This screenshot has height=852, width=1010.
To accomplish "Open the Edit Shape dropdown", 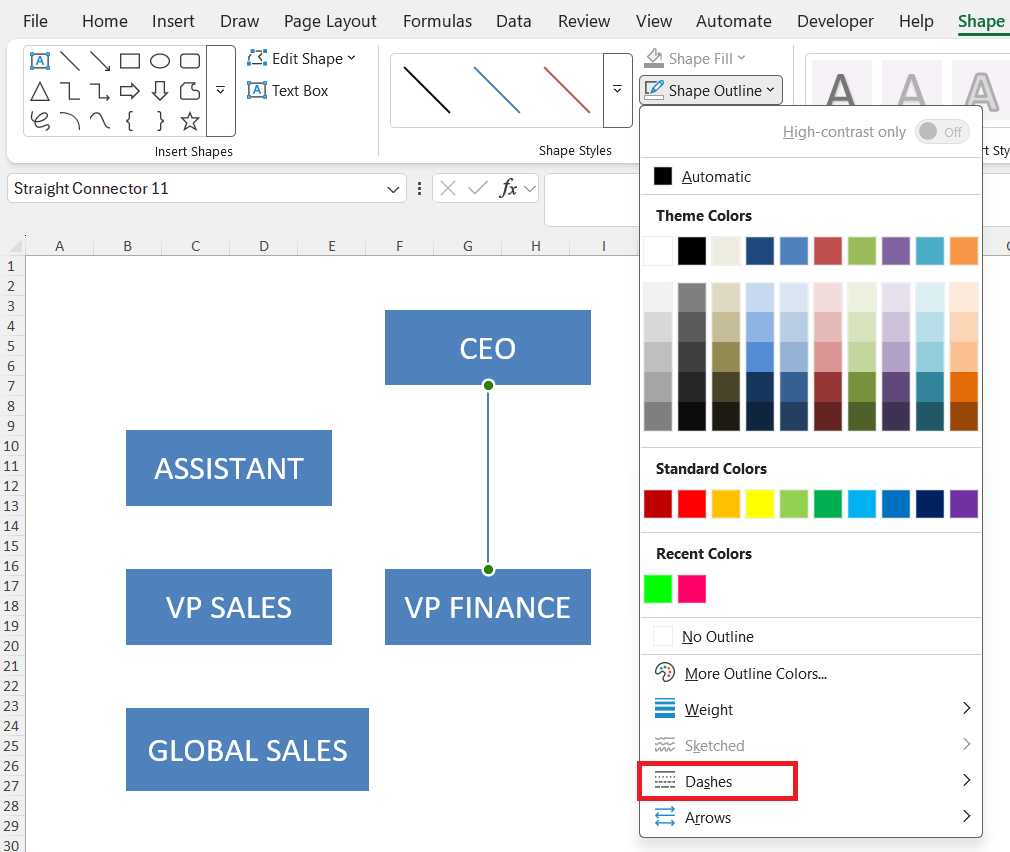I will tap(301, 59).
